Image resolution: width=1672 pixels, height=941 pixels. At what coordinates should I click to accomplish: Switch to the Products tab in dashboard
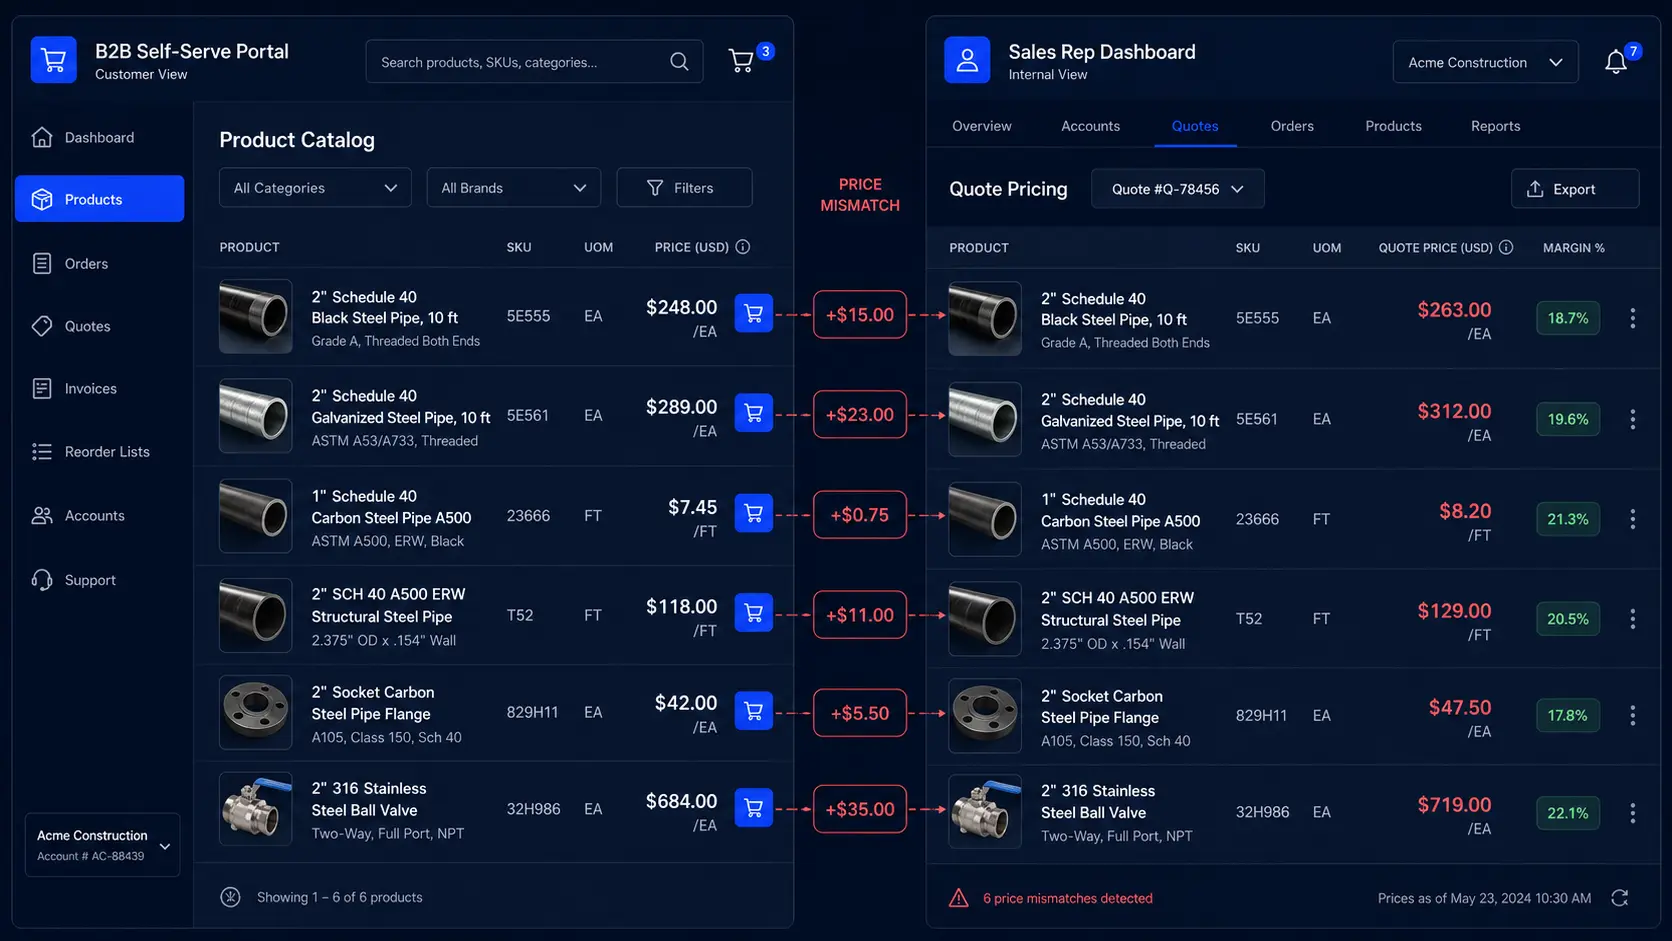point(1393,126)
